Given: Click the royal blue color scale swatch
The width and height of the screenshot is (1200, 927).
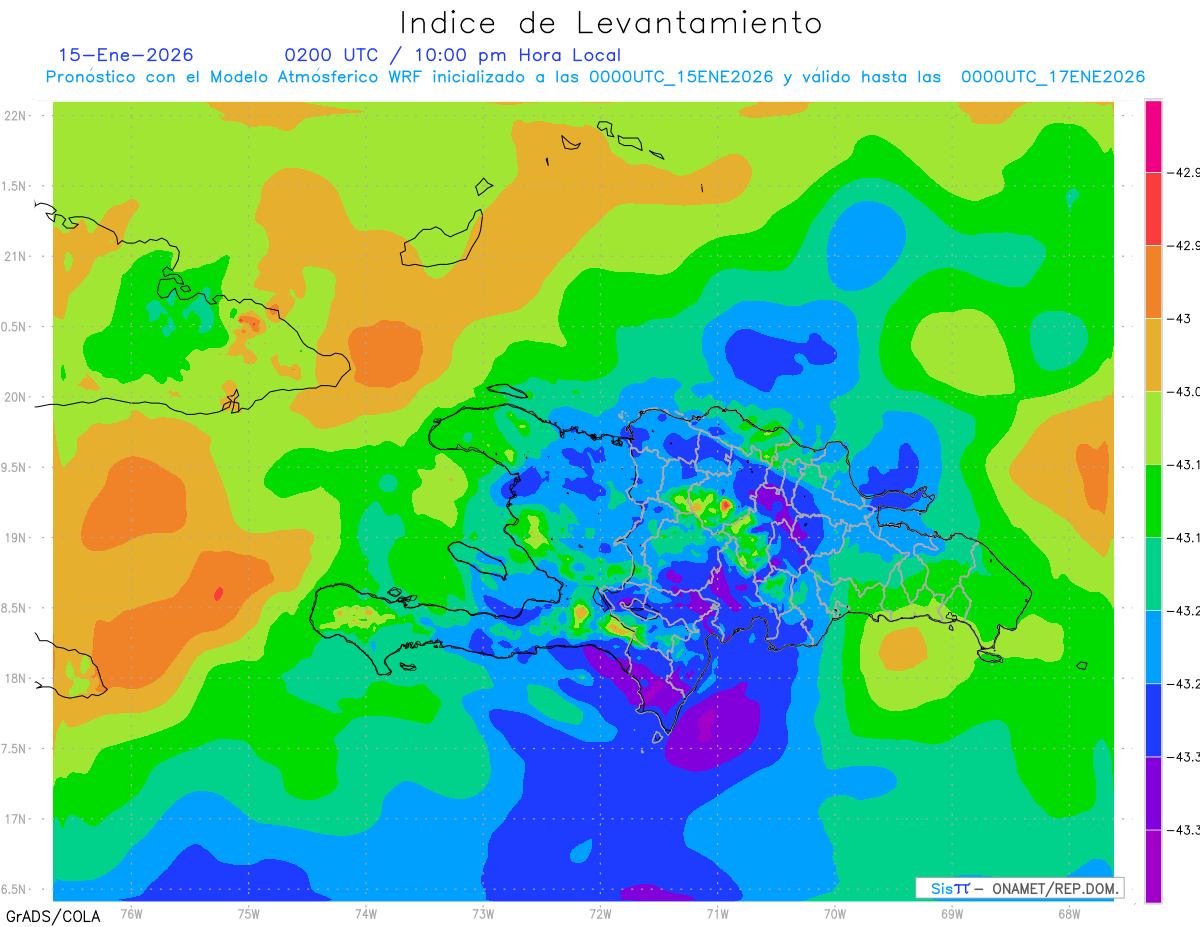Looking at the screenshot, I should point(1153,720).
